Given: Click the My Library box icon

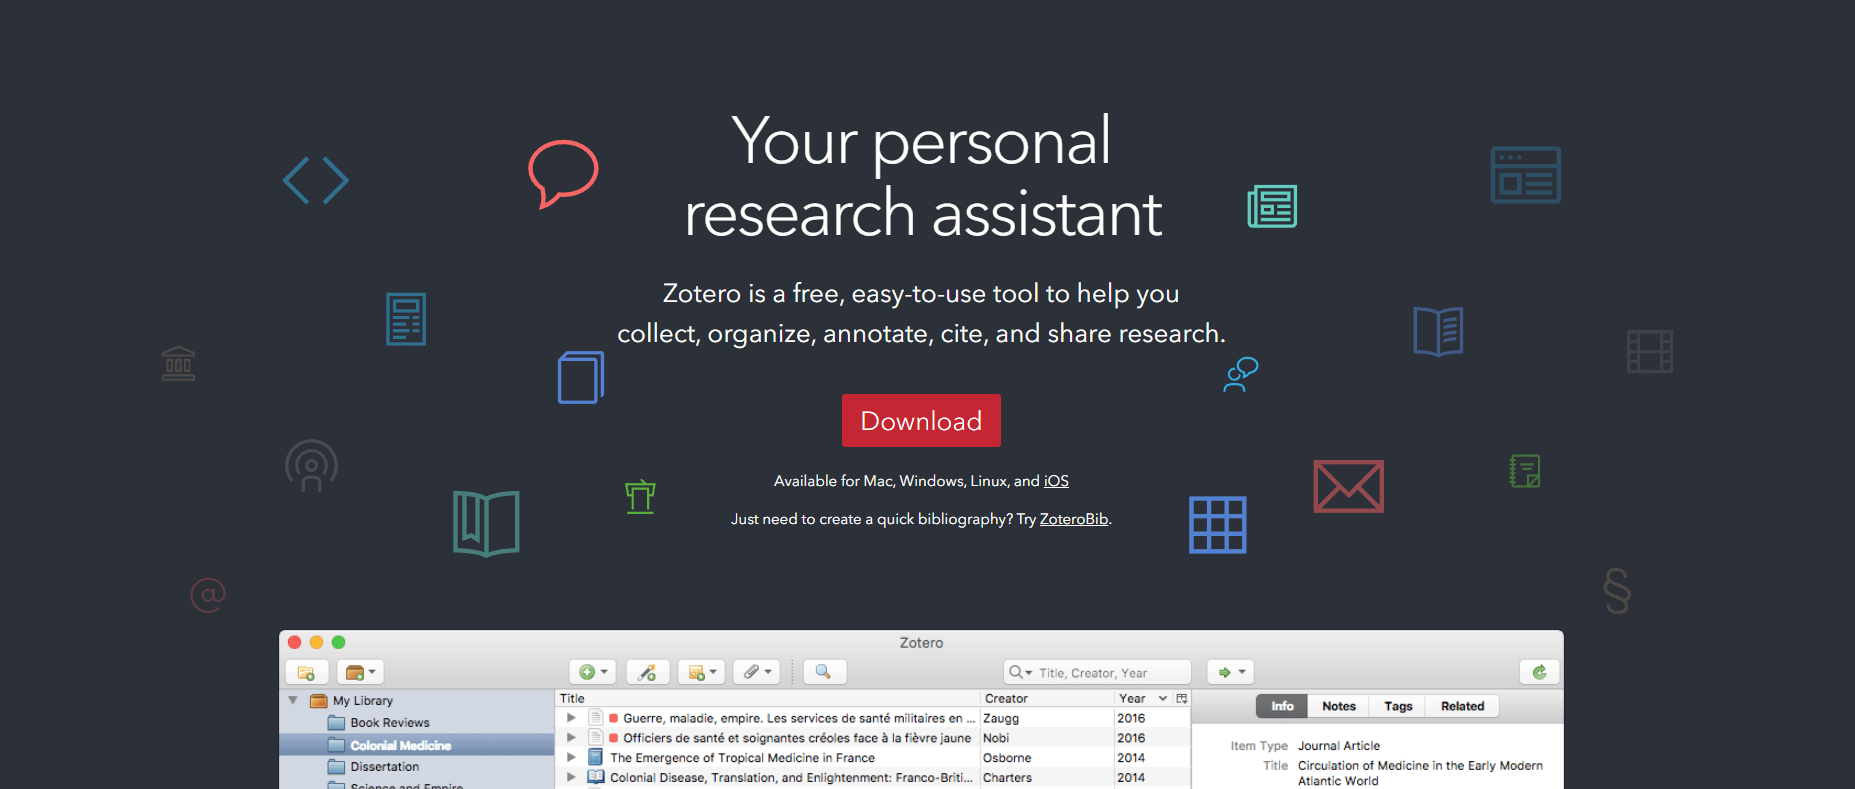Looking at the screenshot, I should click(319, 701).
